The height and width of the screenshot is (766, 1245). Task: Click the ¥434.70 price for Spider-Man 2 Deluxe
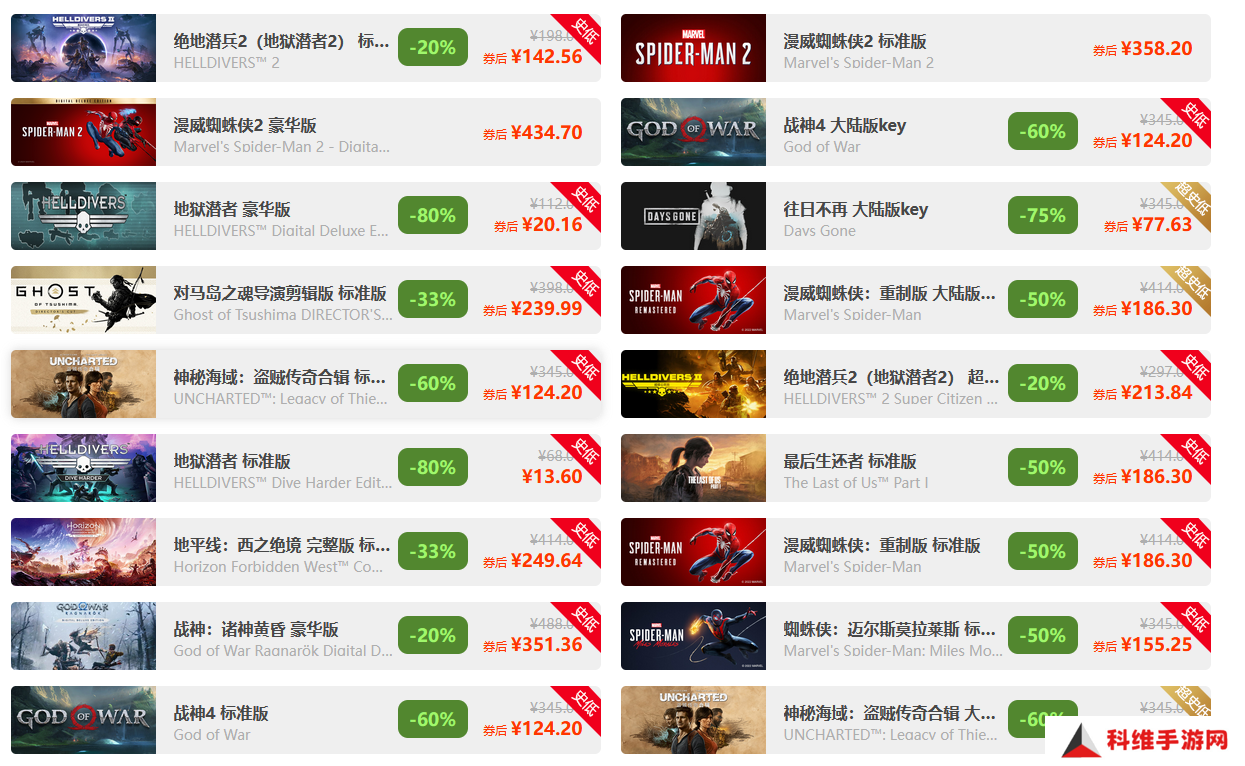coord(546,132)
